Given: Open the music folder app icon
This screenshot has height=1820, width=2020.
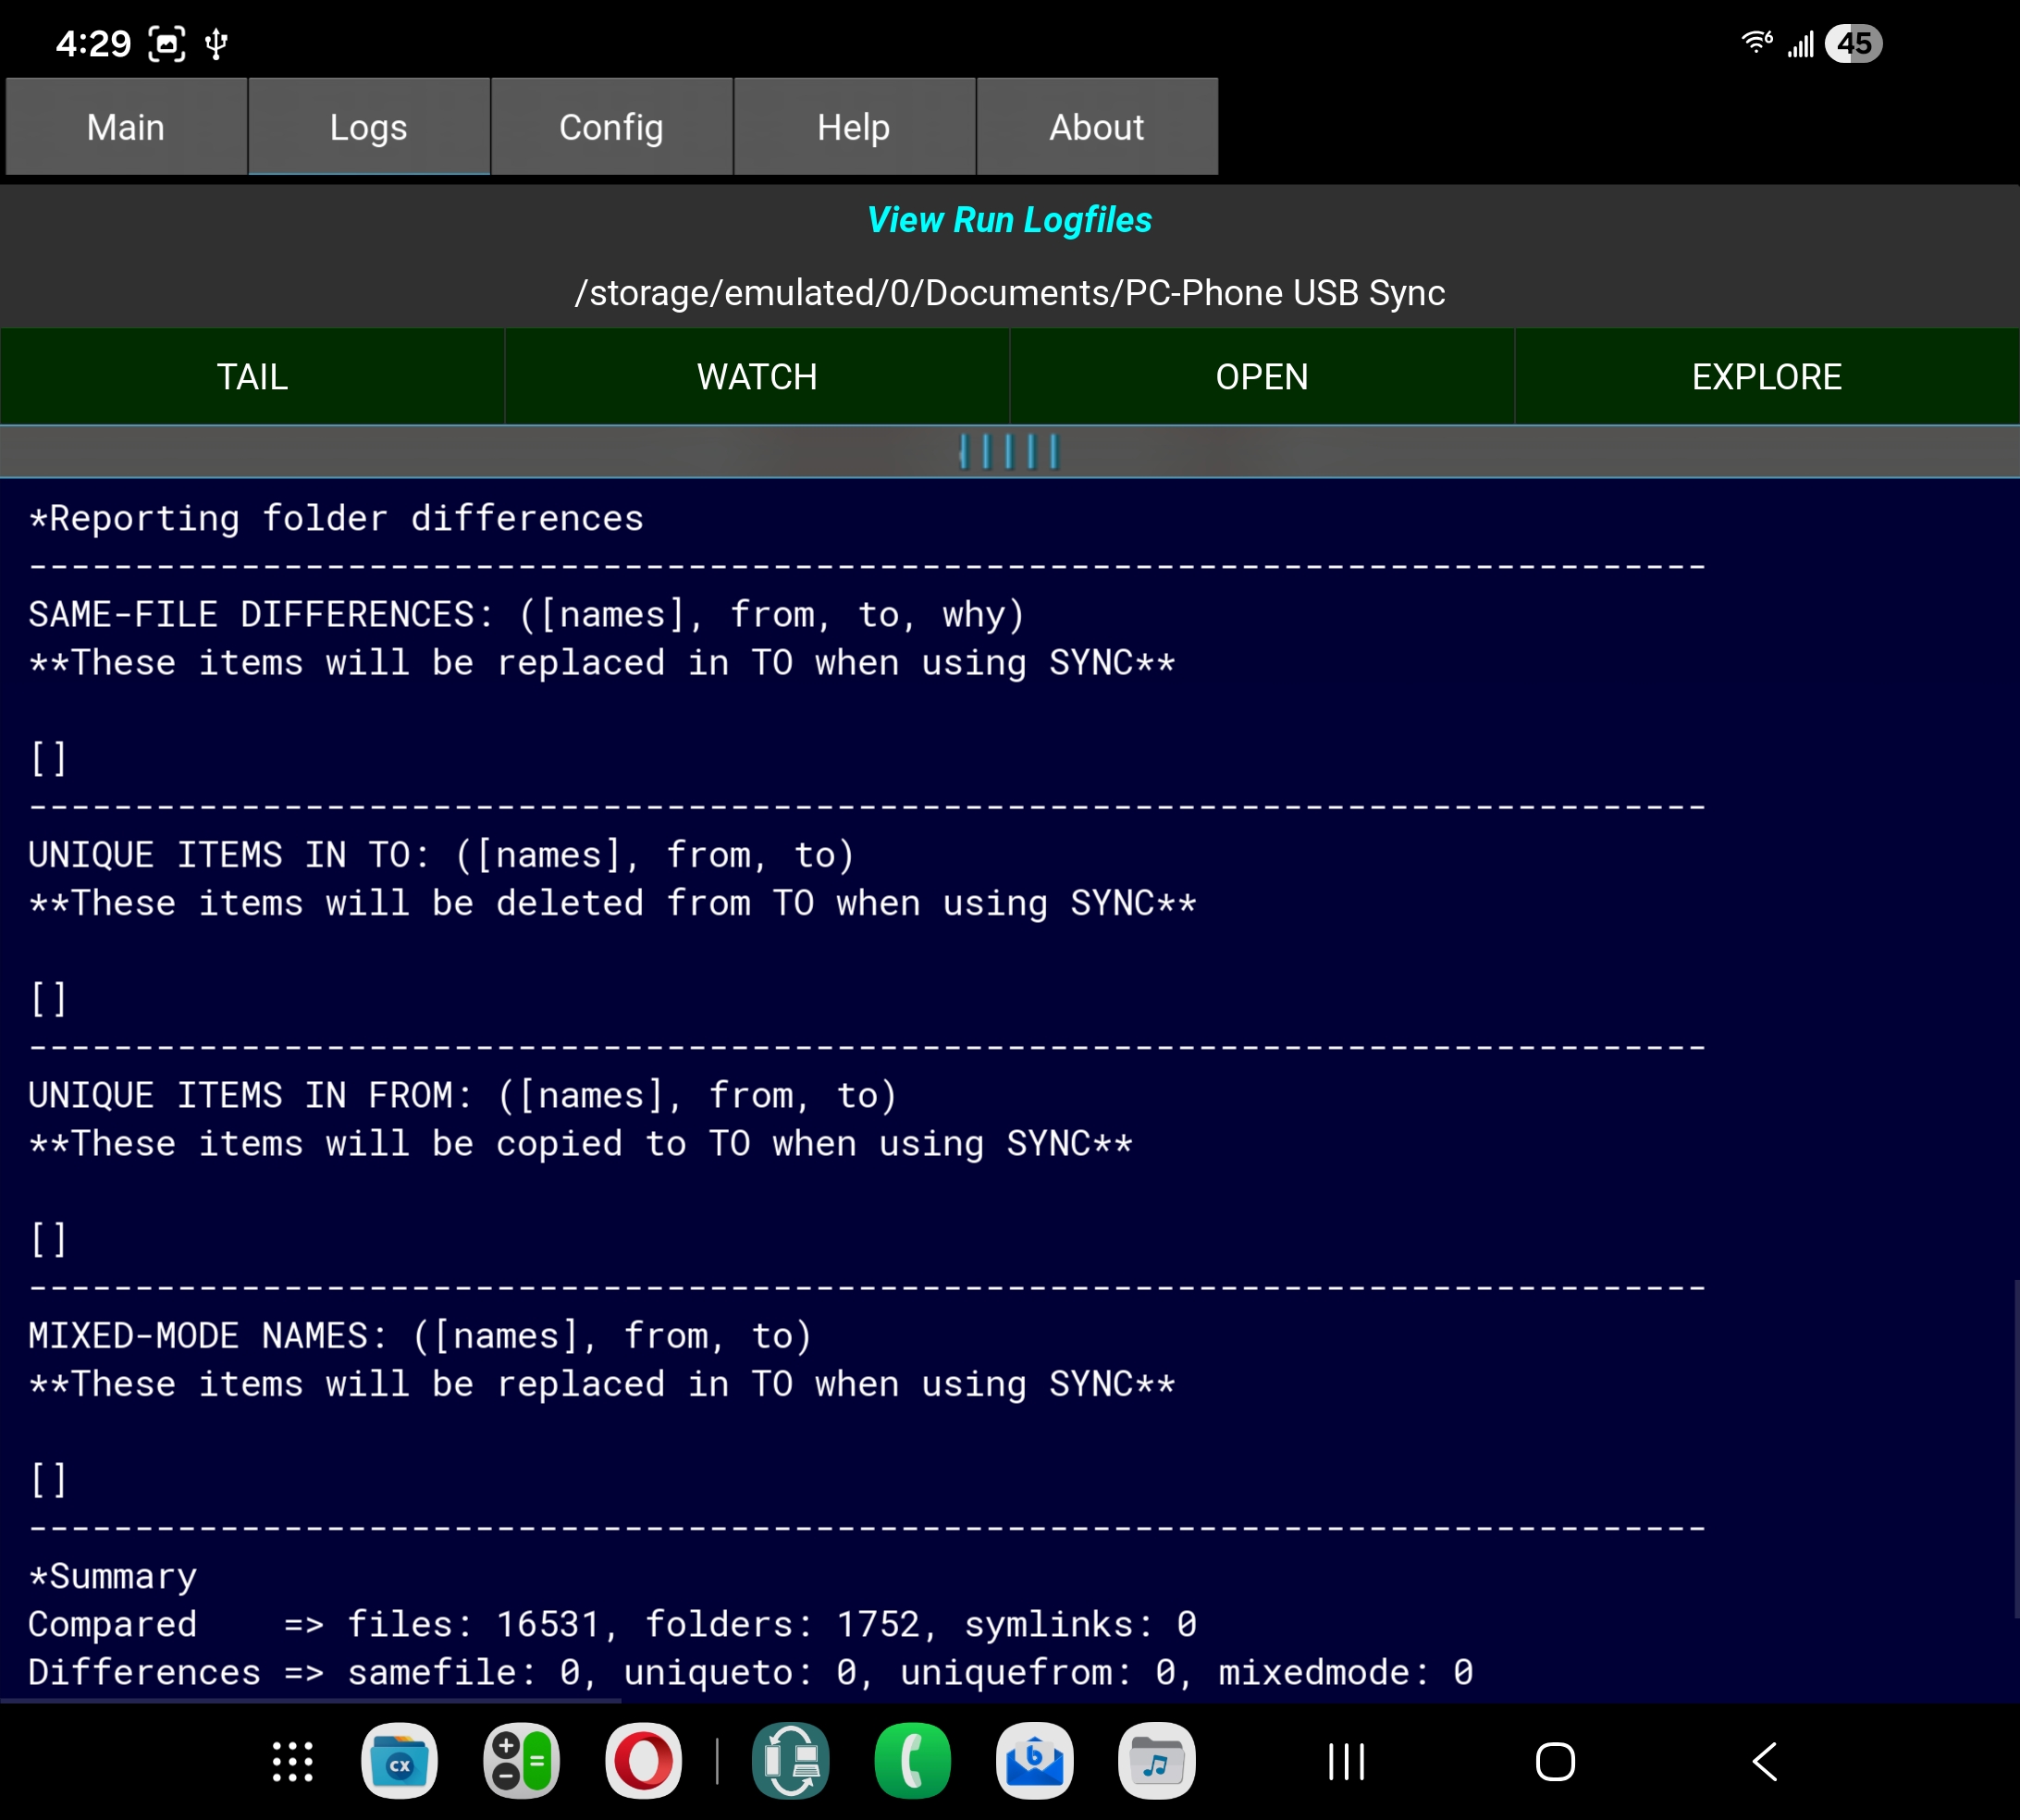Looking at the screenshot, I should click(1156, 1761).
